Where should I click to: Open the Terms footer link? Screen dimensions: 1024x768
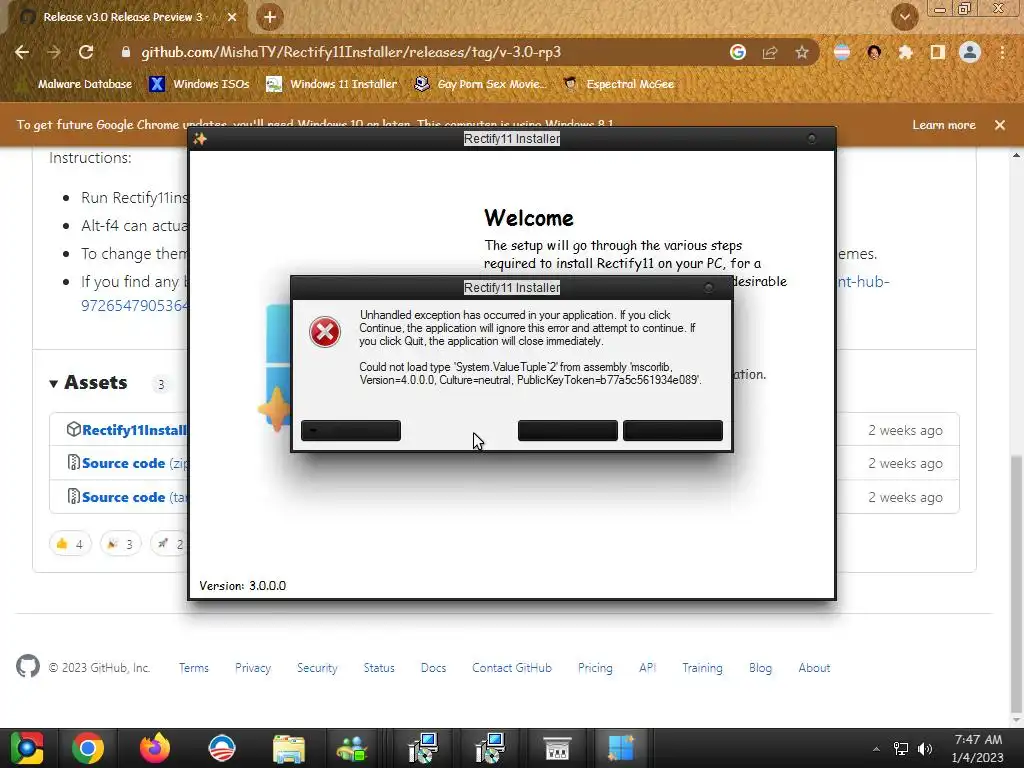pyautogui.click(x=194, y=668)
